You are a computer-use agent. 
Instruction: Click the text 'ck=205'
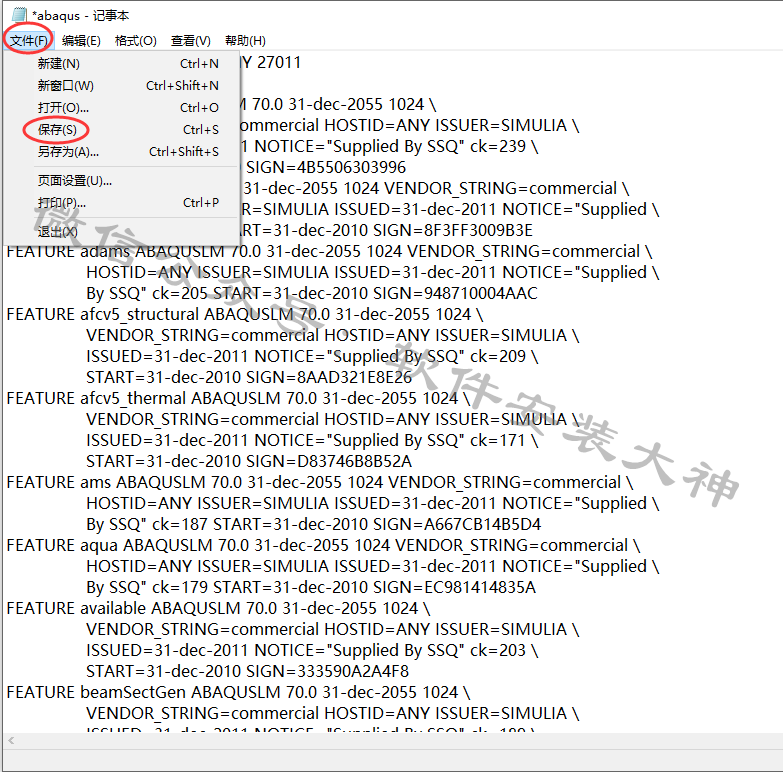pyautogui.click(x=180, y=293)
